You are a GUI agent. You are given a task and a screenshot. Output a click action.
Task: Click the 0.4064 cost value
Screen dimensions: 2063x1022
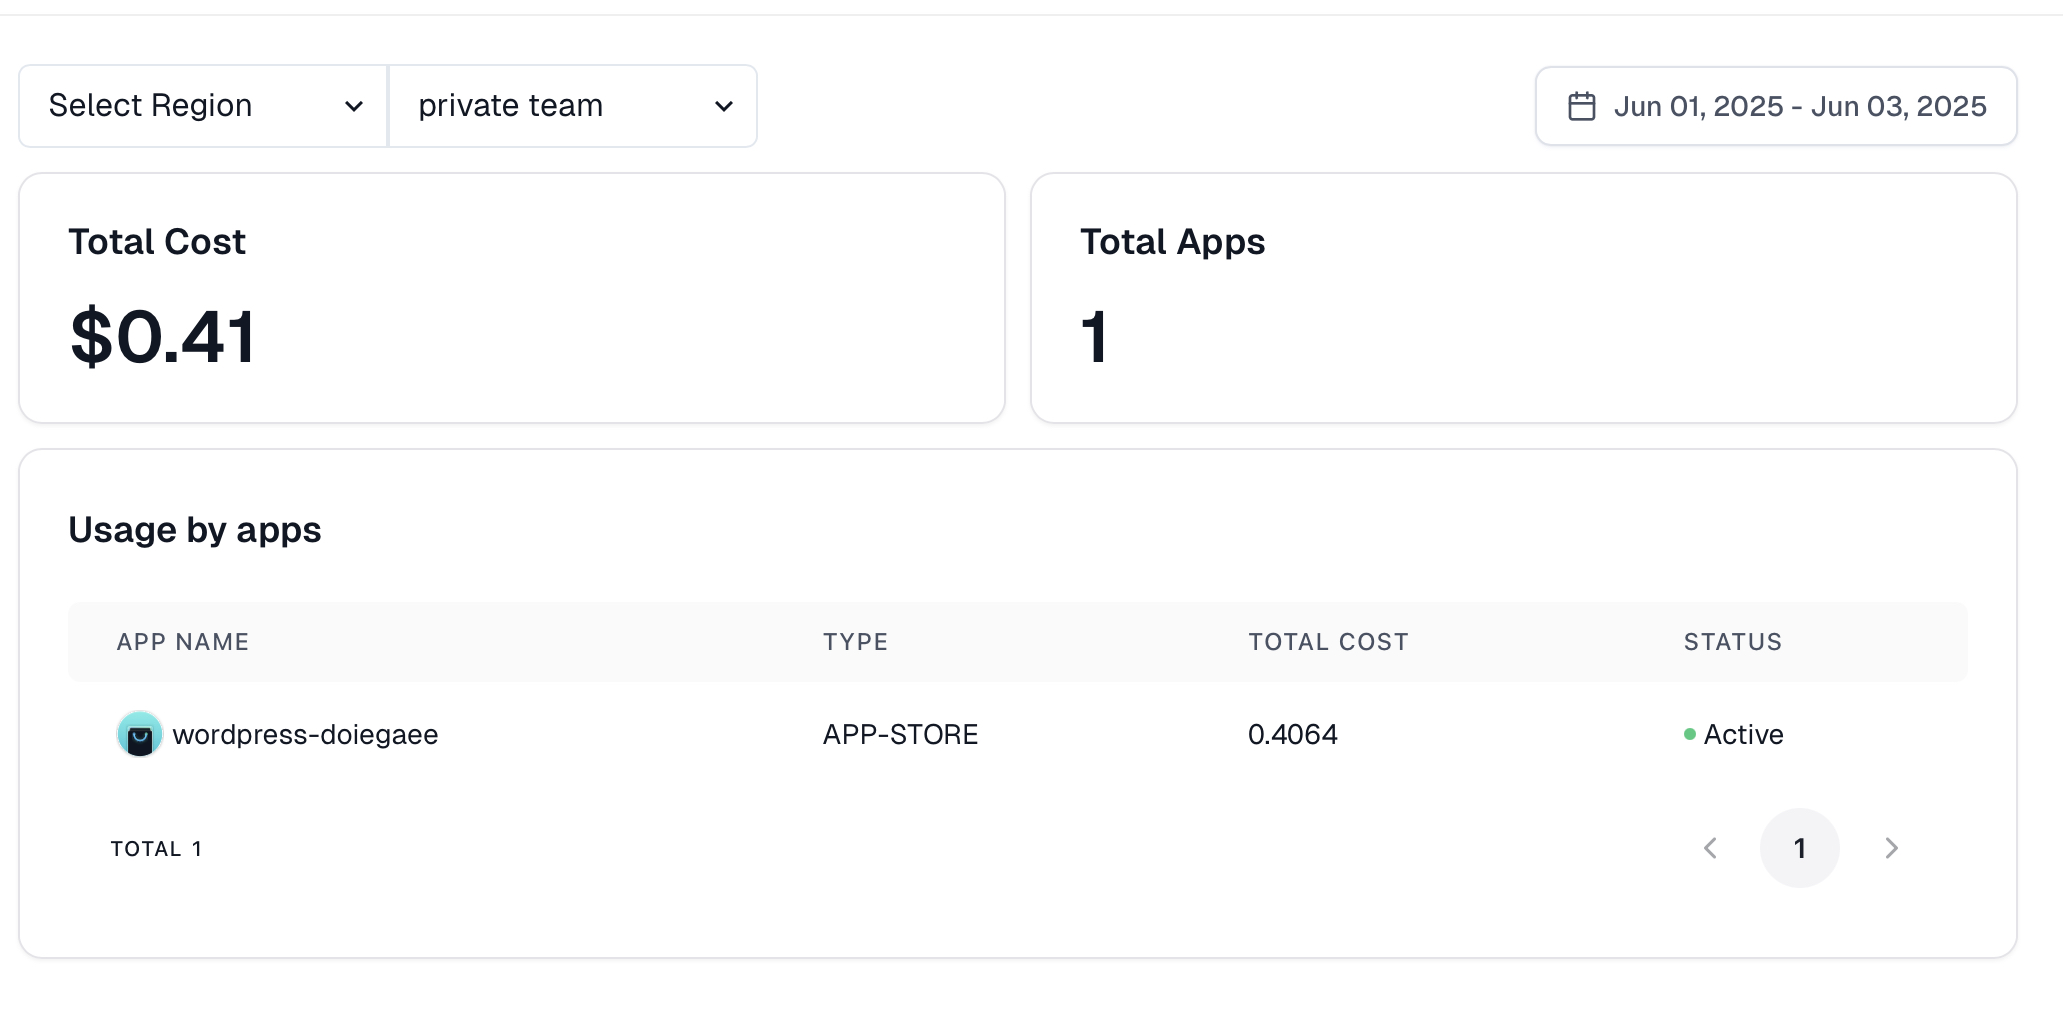pyautogui.click(x=1292, y=735)
